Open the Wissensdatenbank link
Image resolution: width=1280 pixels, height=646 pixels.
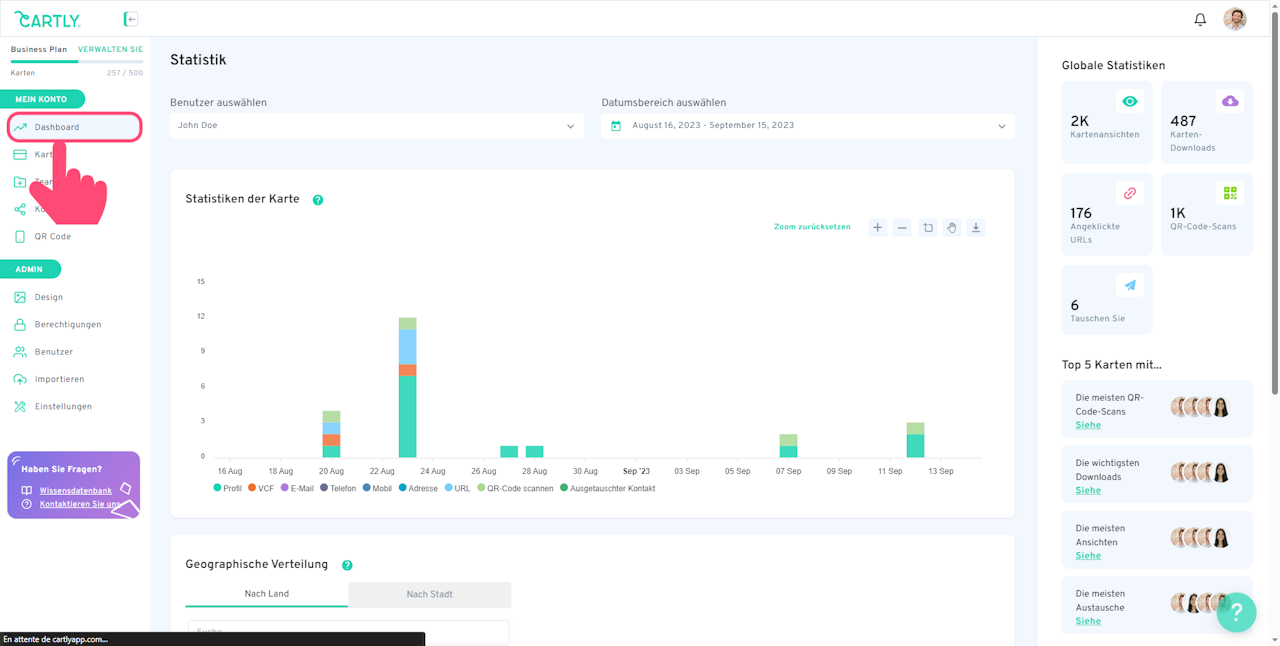(x=75, y=491)
